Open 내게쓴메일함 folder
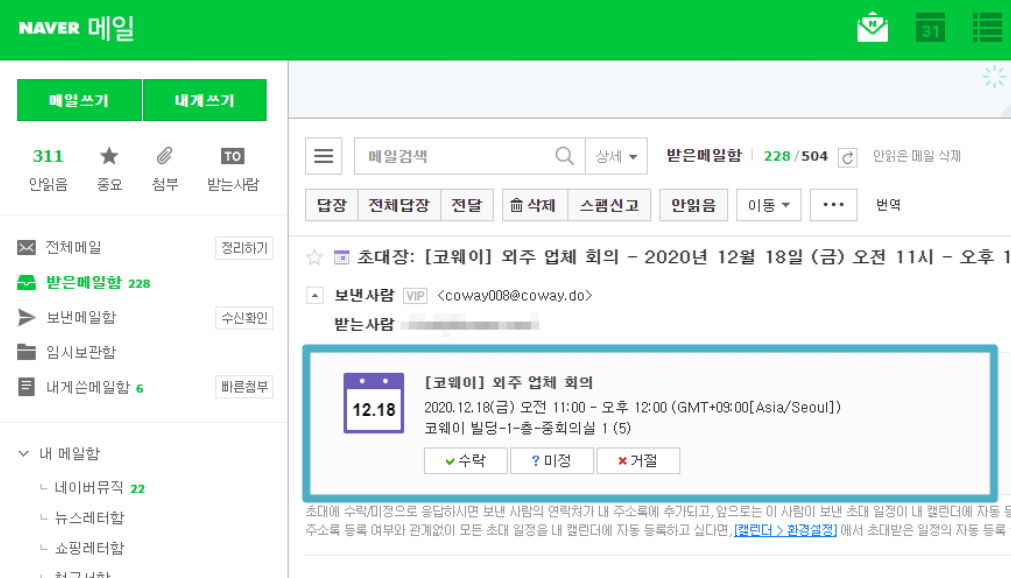1011x578 pixels. [x=88, y=387]
